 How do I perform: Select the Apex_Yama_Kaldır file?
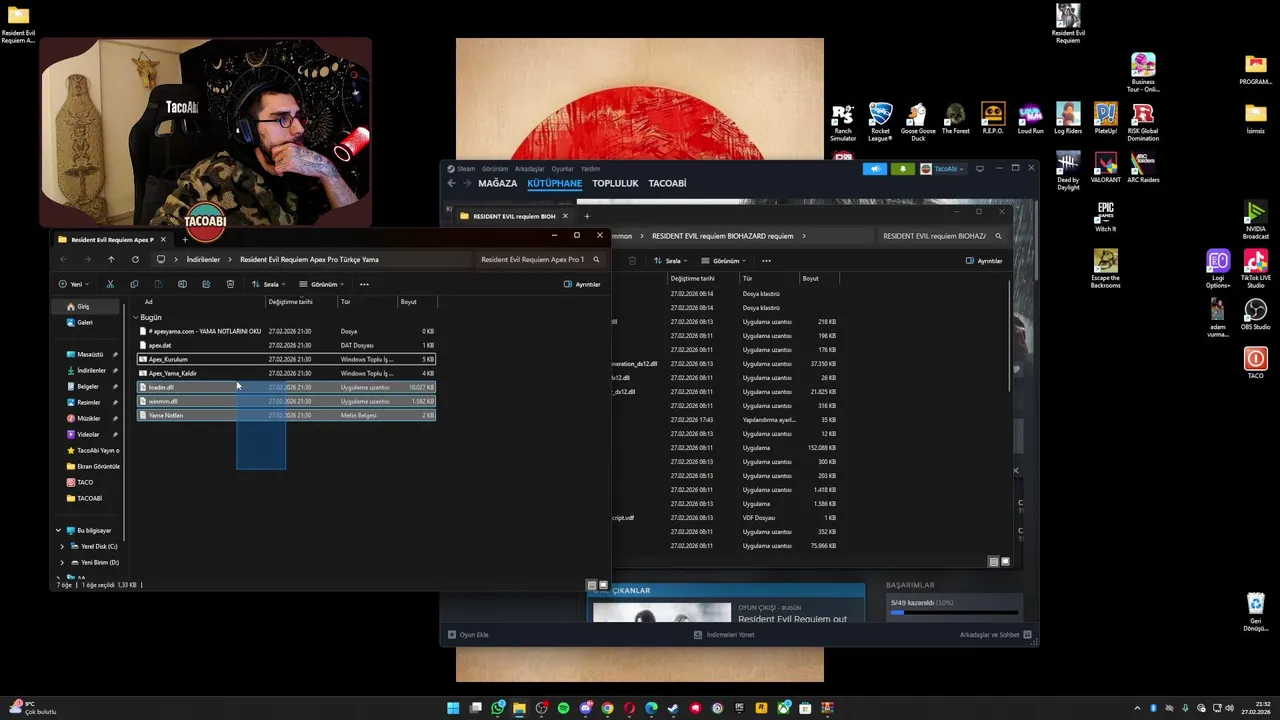tap(286, 373)
